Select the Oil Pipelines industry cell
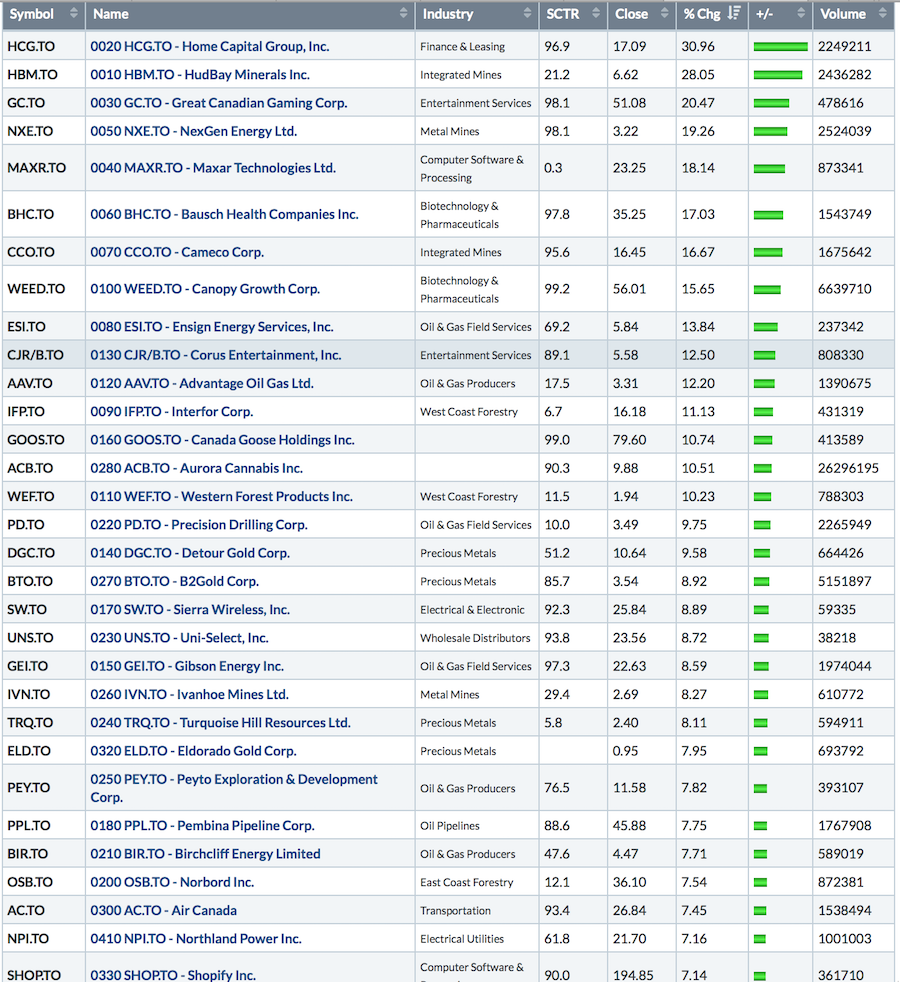Viewport: 900px width, 982px height. click(477, 825)
